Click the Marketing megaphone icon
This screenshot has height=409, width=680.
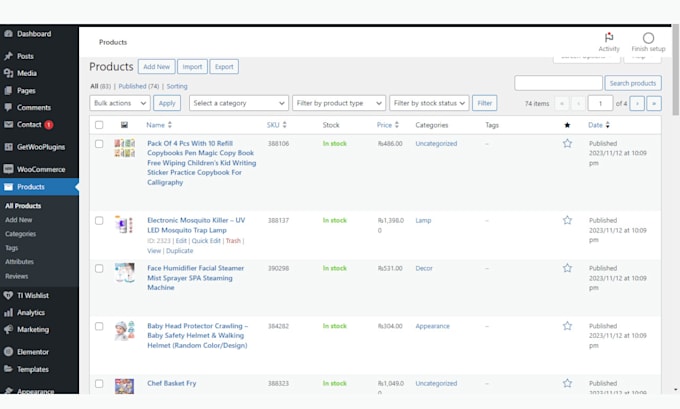[x=8, y=329]
